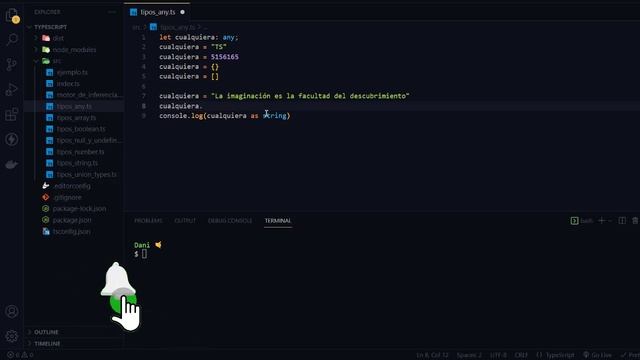This screenshot has height=360, width=640.
Task: Open index.ts in the explorer
Action: (x=68, y=84)
